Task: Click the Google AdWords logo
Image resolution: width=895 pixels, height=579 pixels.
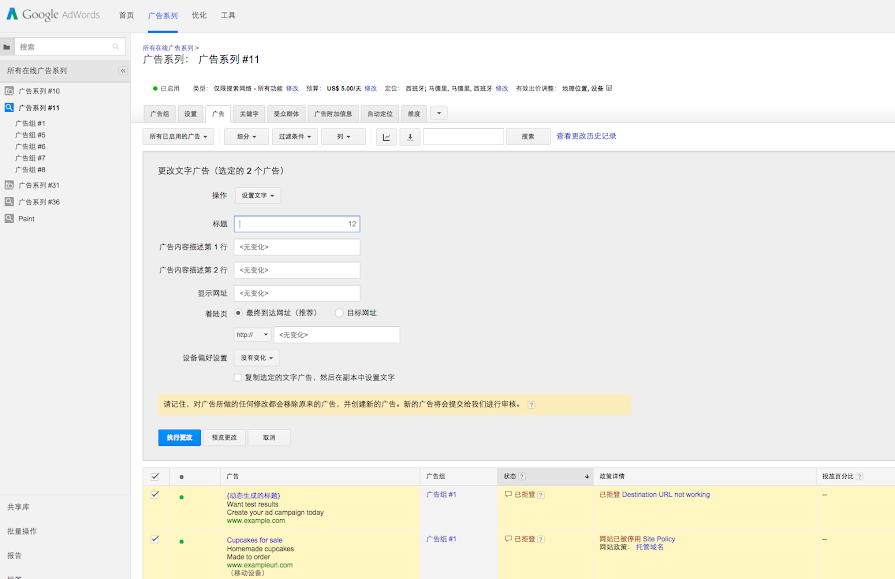Action: (53, 16)
